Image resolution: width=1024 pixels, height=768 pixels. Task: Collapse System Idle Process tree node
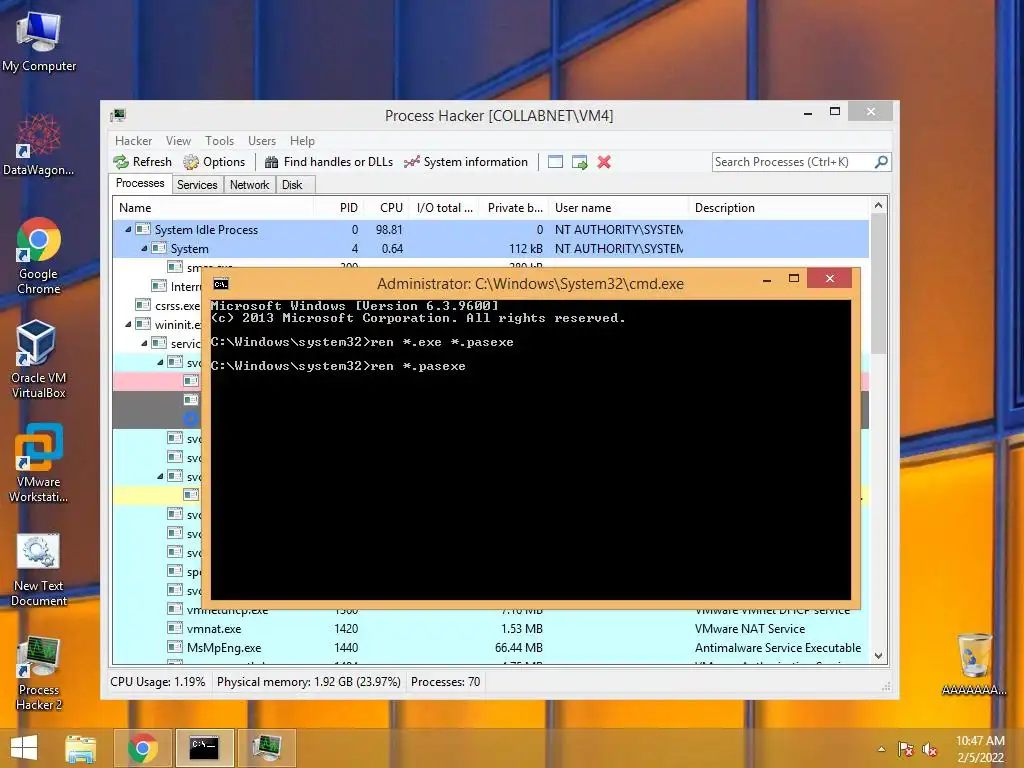tap(128, 229)
